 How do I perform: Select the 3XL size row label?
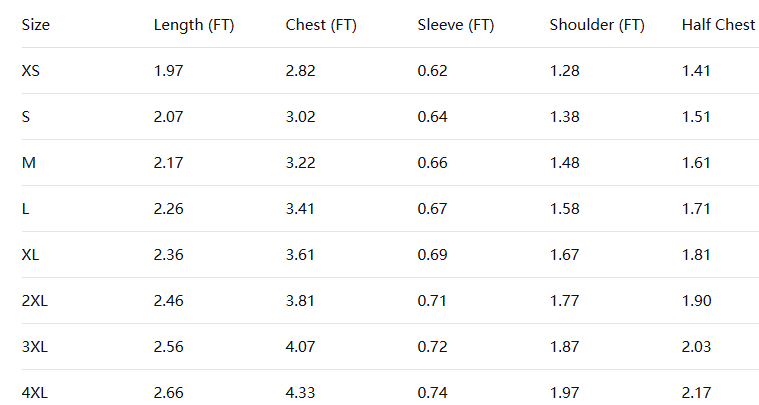(35, 346)
